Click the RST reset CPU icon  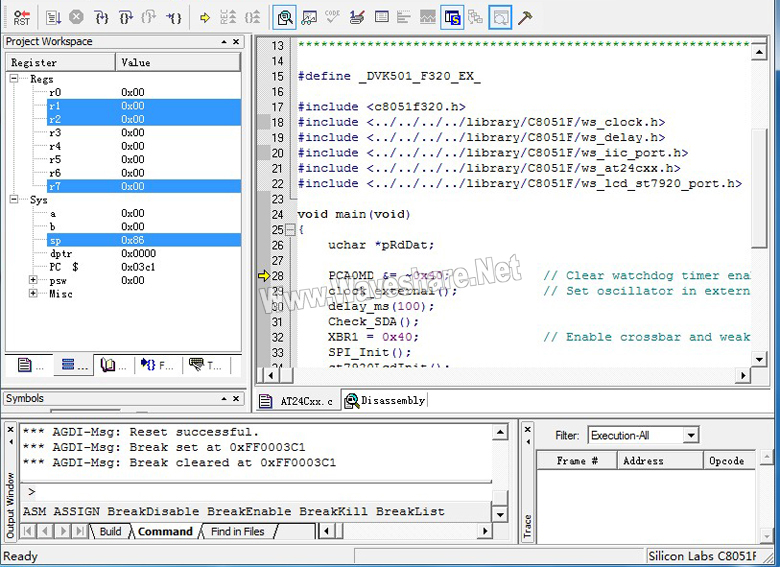point(21,18)
